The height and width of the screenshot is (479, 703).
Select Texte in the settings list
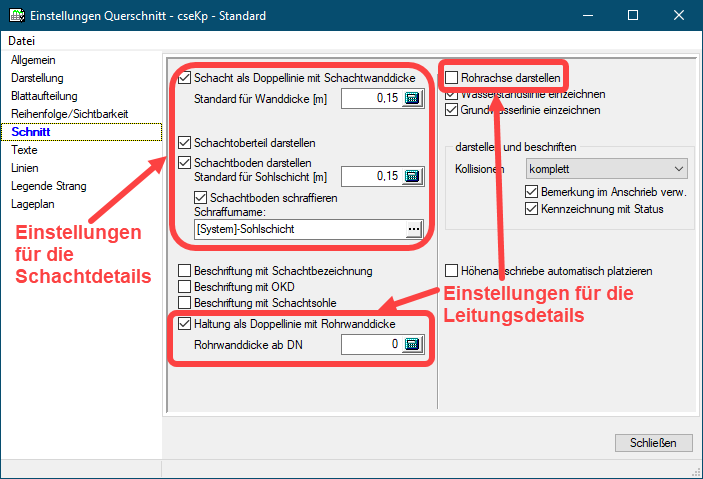click(25, 150)
